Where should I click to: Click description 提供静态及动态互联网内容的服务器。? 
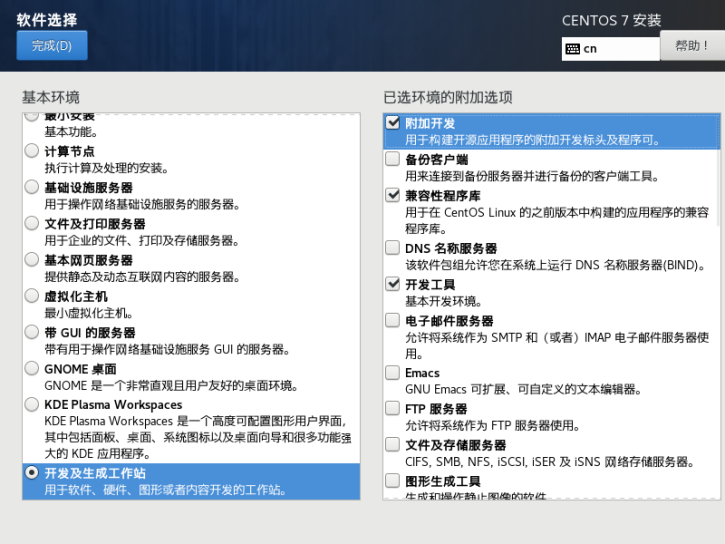[x=142, y=276]
